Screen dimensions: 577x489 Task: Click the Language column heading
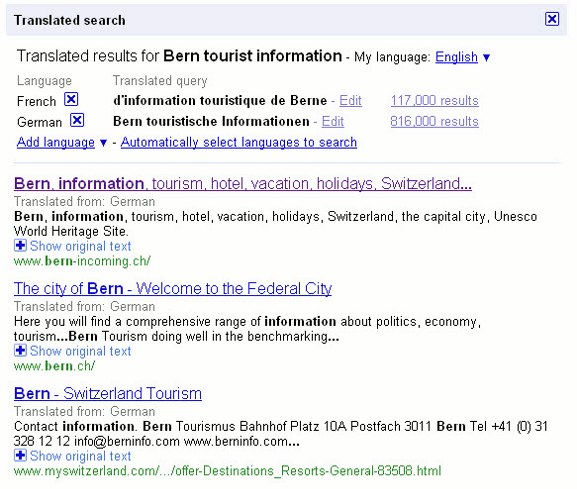tap(44, 81)
